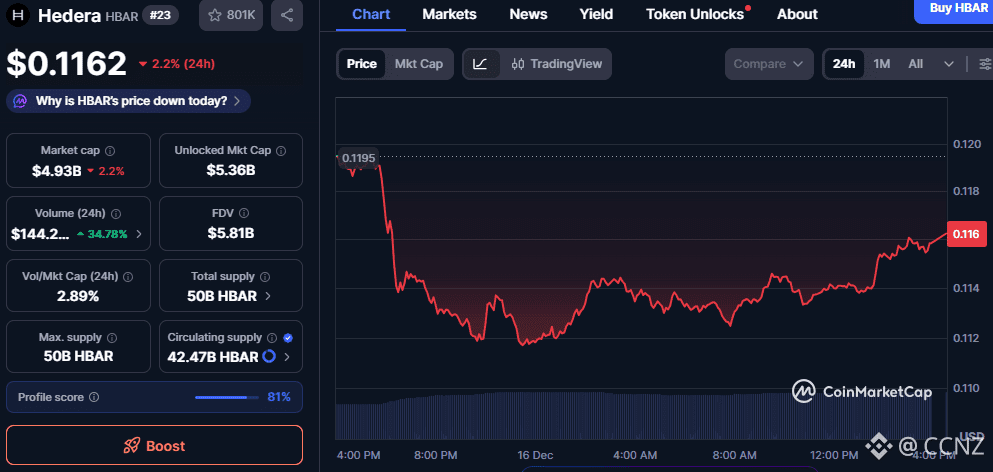The width and height of the screenshot is (993, 472).
Task: Expand Circulating supply details chevron
Action: [287, 357]
